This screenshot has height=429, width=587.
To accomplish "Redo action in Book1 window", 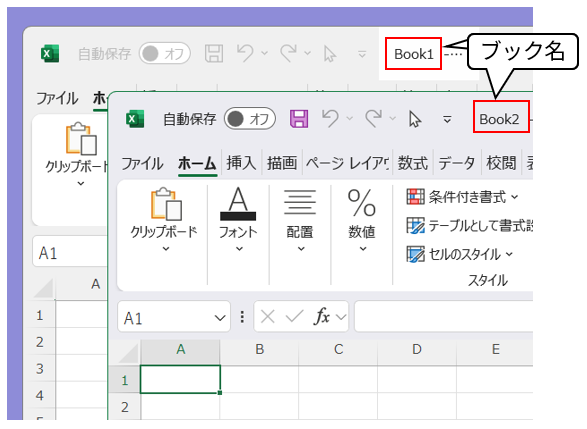I will 289,53.
